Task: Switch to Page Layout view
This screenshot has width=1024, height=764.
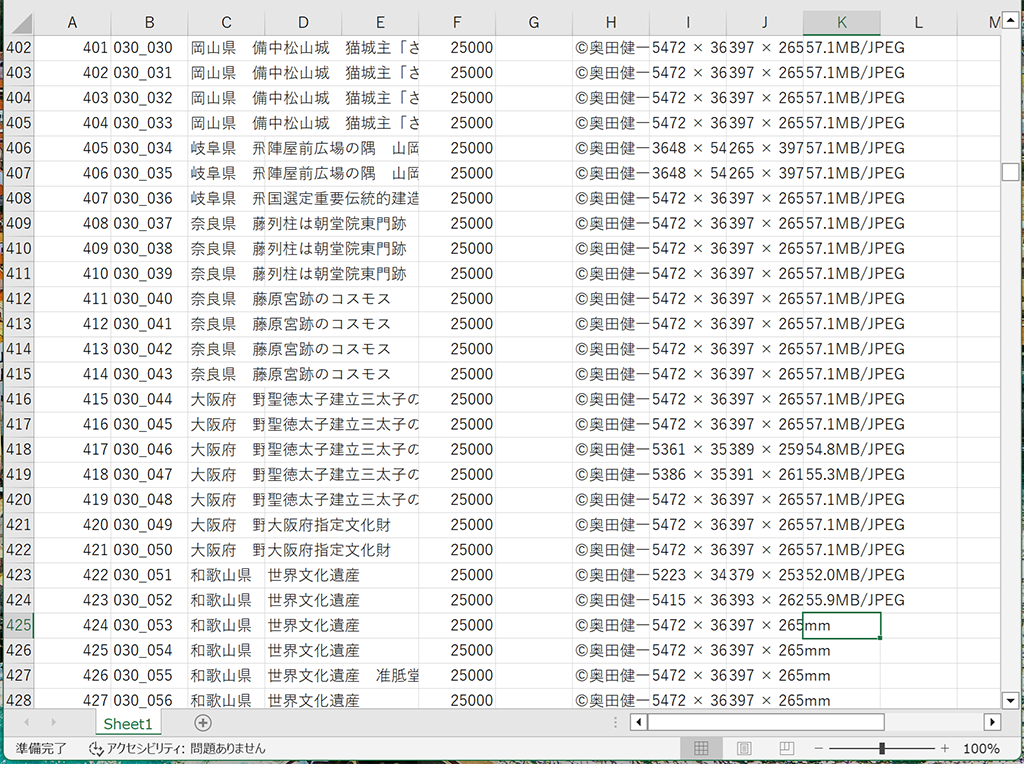Action: (744, 748)
